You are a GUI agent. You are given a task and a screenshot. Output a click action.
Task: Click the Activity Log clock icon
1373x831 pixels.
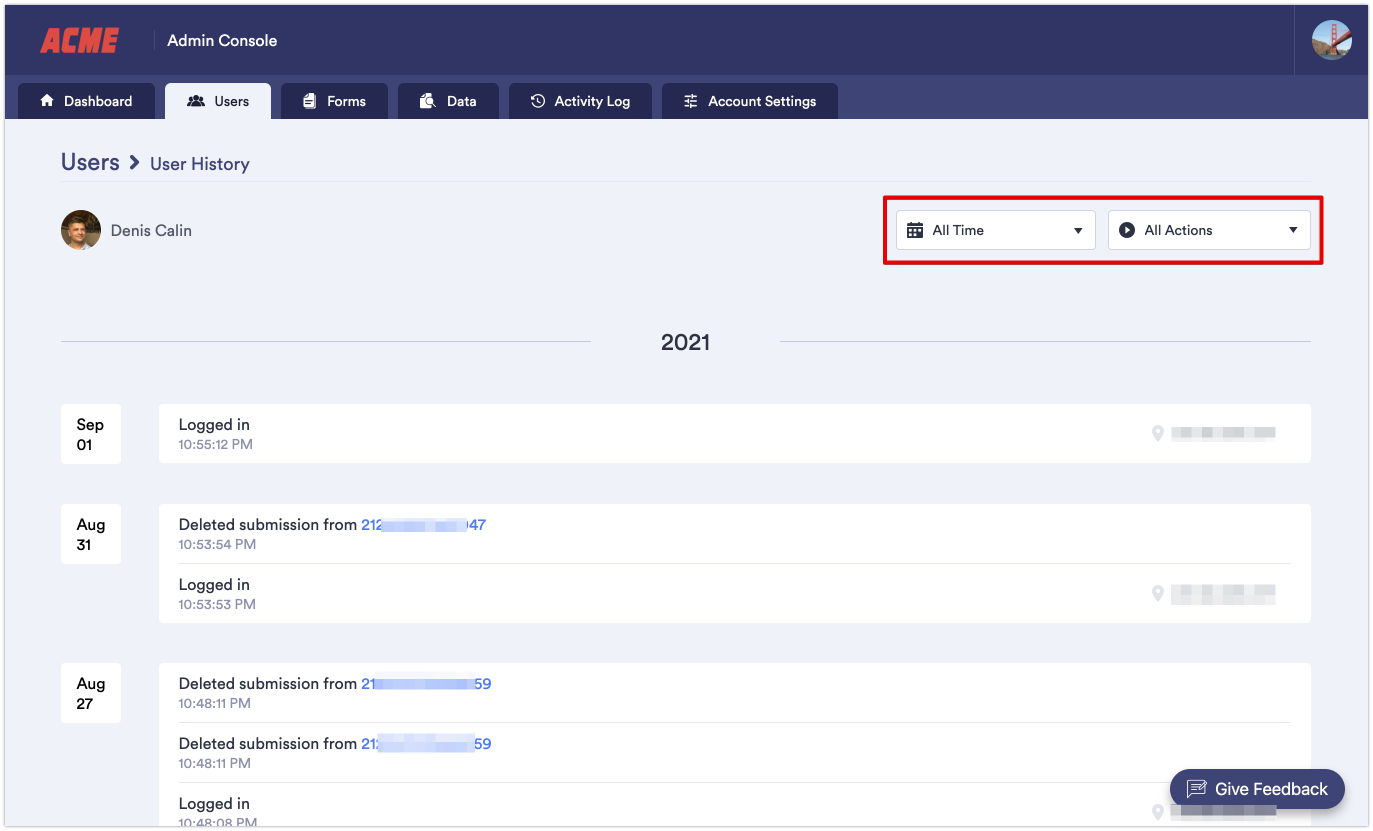(x=538, y=101)
